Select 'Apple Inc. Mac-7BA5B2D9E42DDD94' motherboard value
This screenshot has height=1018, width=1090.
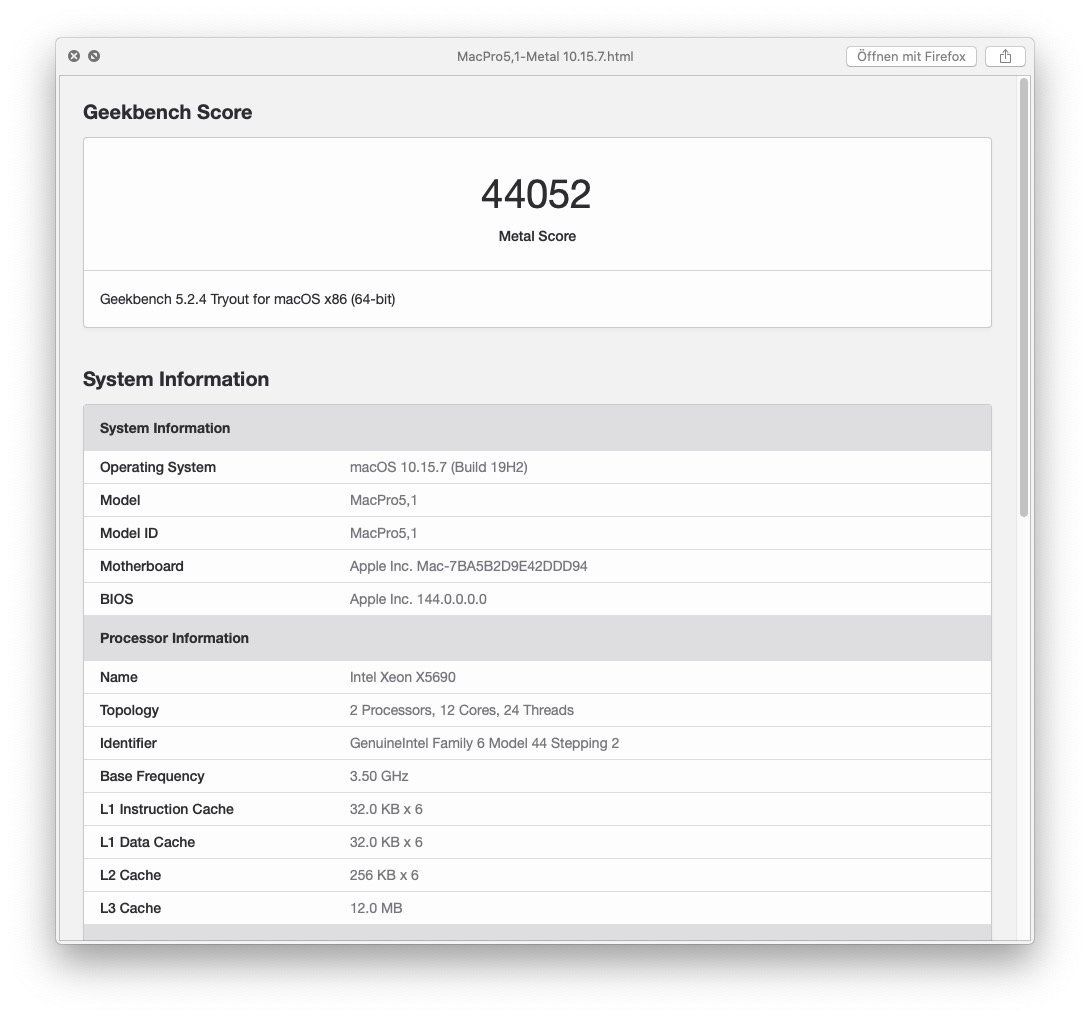coord(469,566)
